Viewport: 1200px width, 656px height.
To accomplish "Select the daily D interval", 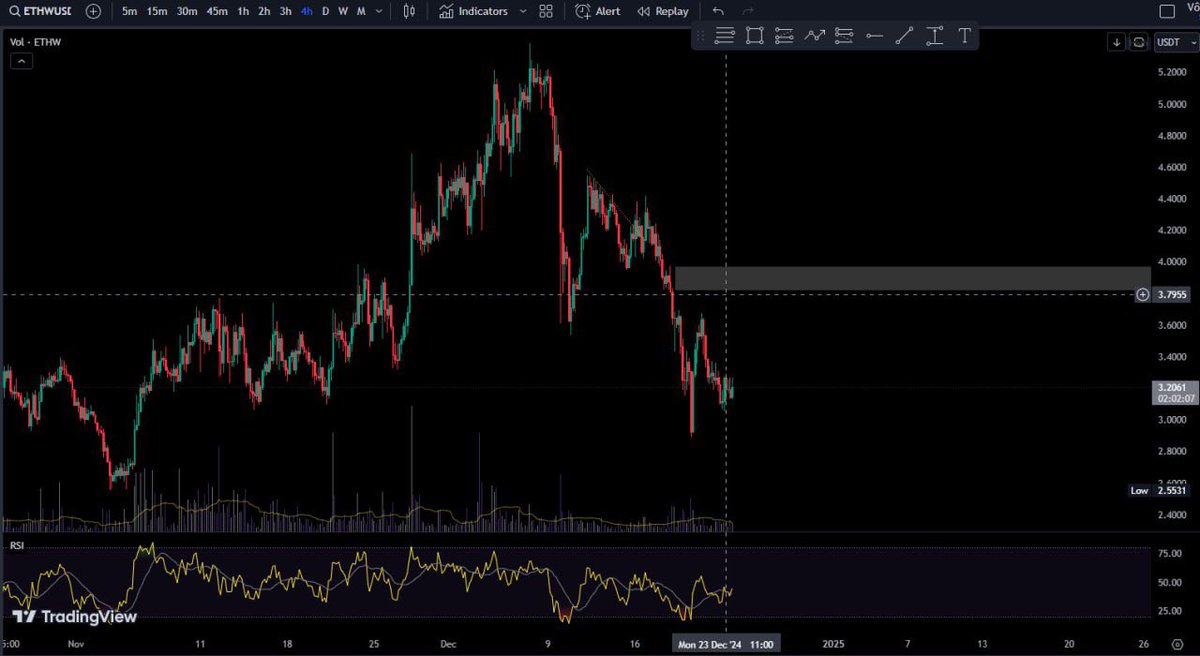I will tap(325, 11).
